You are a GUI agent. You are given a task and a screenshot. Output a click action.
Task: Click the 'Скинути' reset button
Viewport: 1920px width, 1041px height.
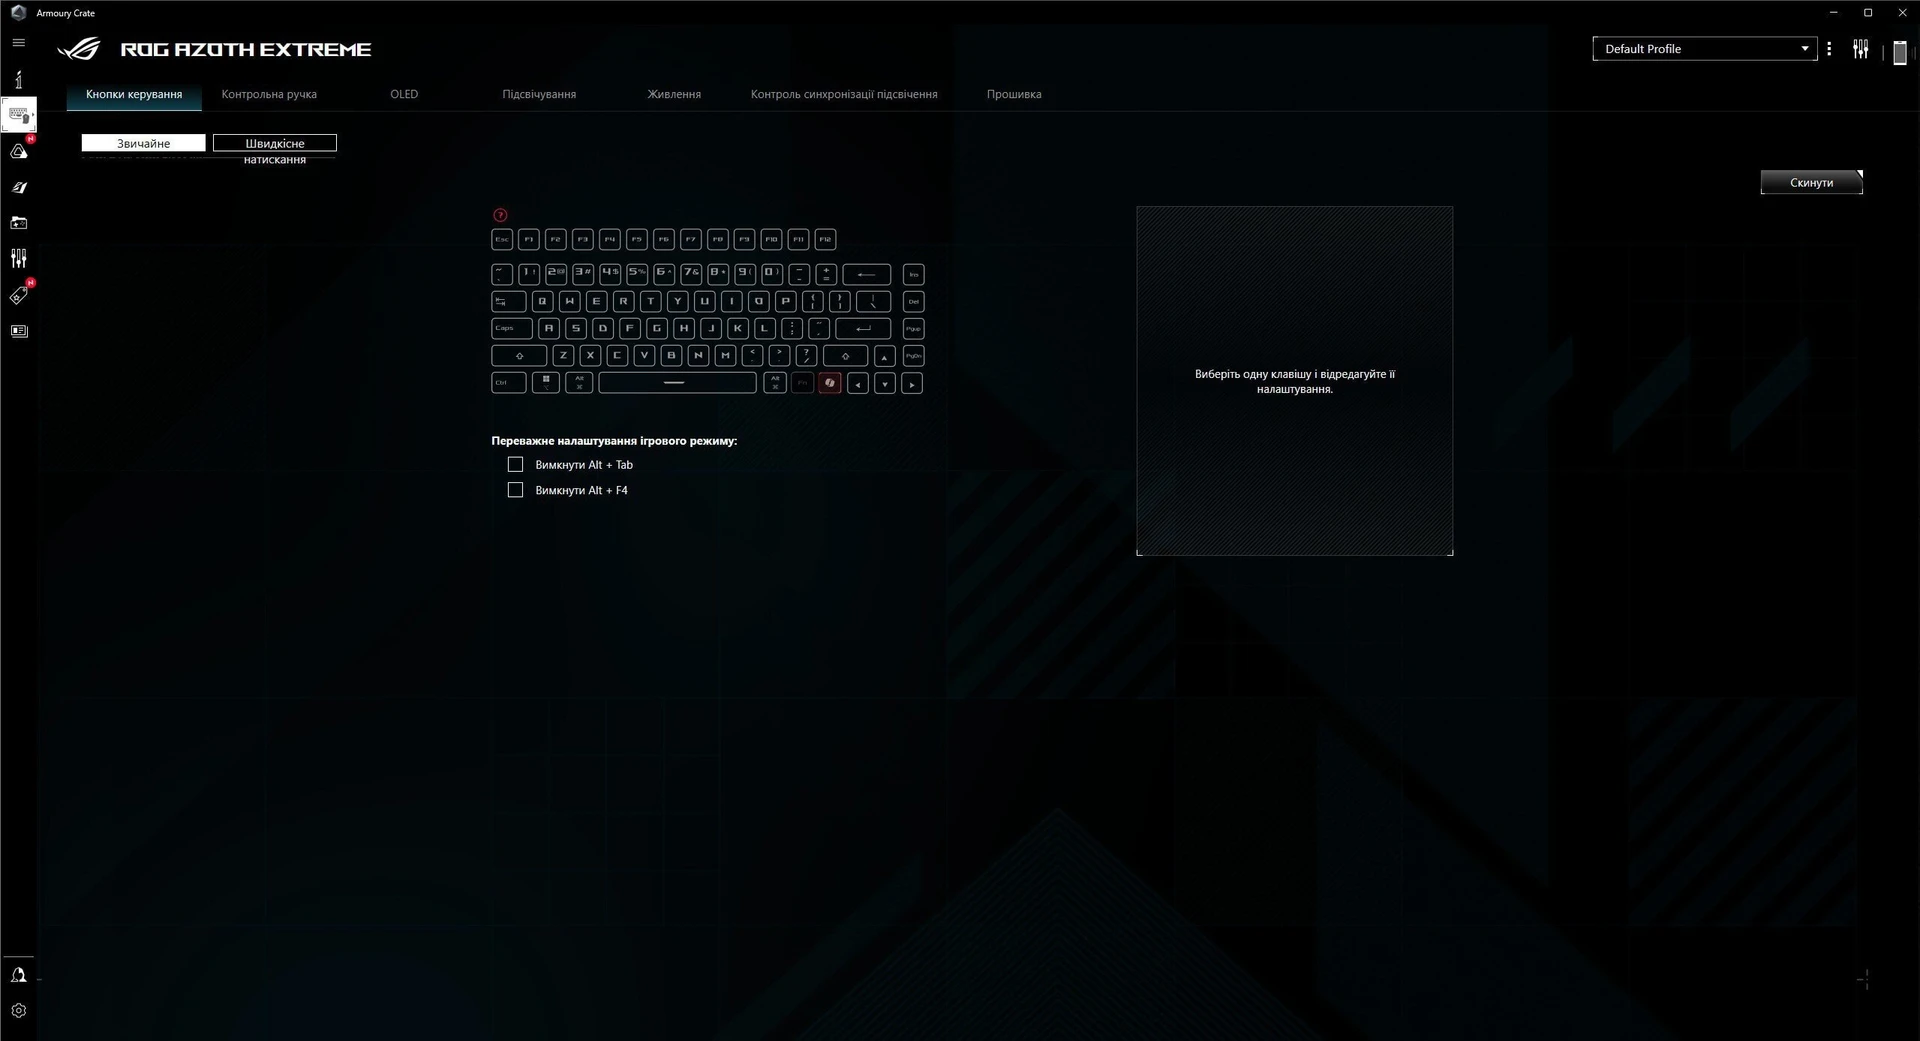pyautogui.click(x=1811, y=182)
